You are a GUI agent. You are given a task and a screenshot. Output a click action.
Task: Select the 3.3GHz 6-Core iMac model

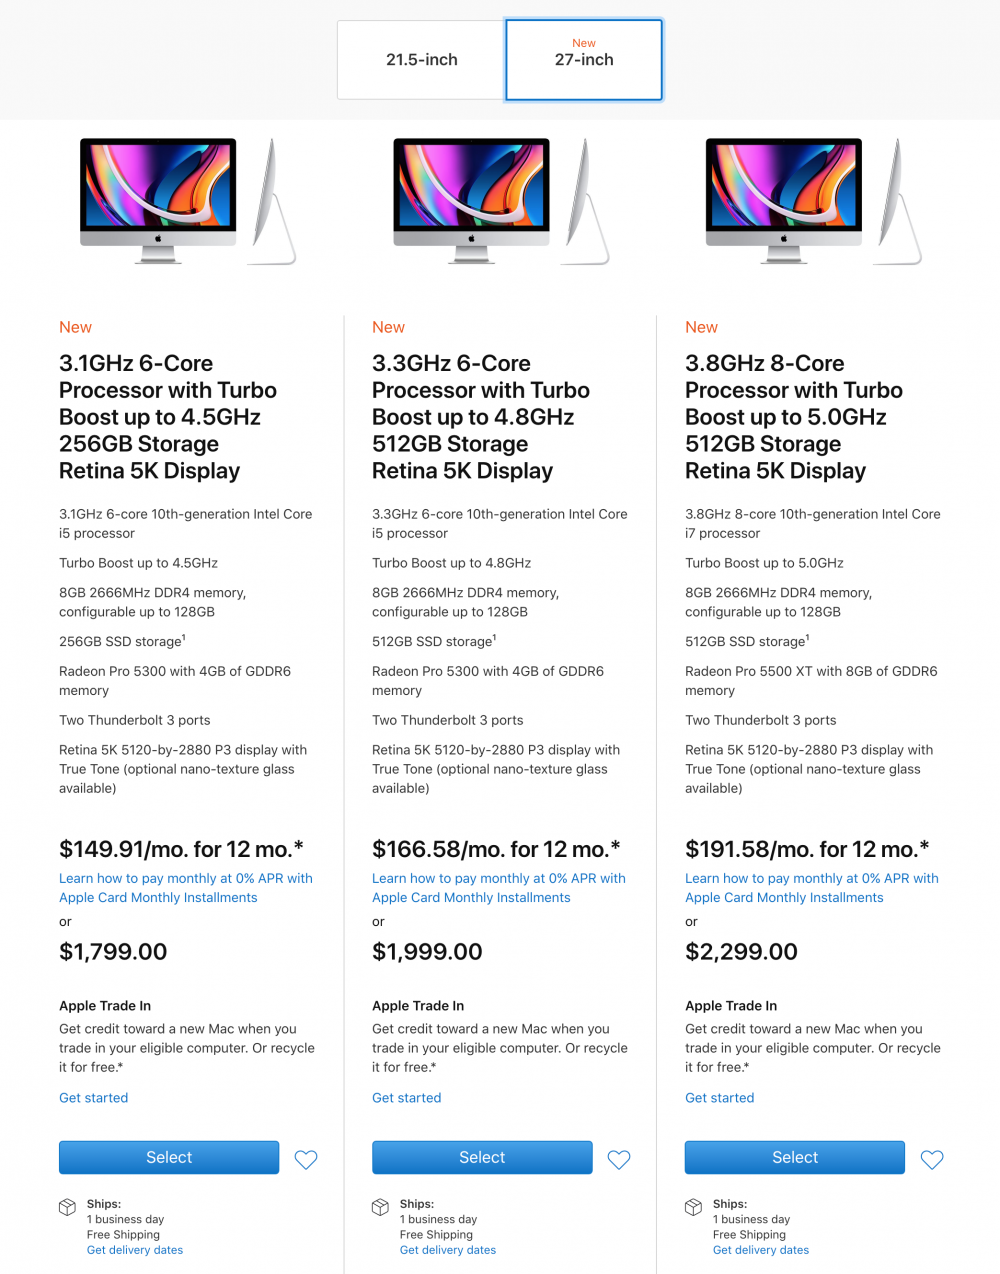(x=481, y=1157)
